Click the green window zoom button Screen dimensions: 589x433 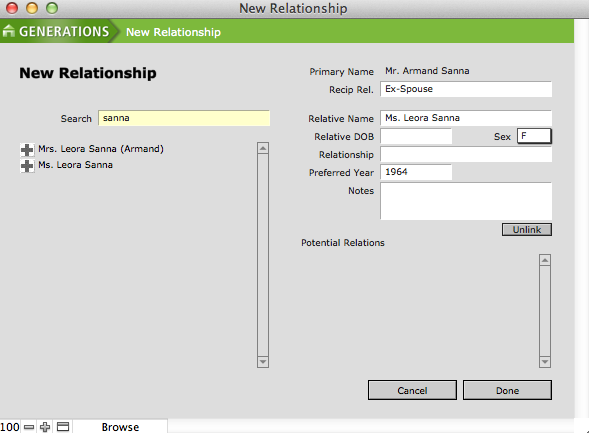(52, 8)
